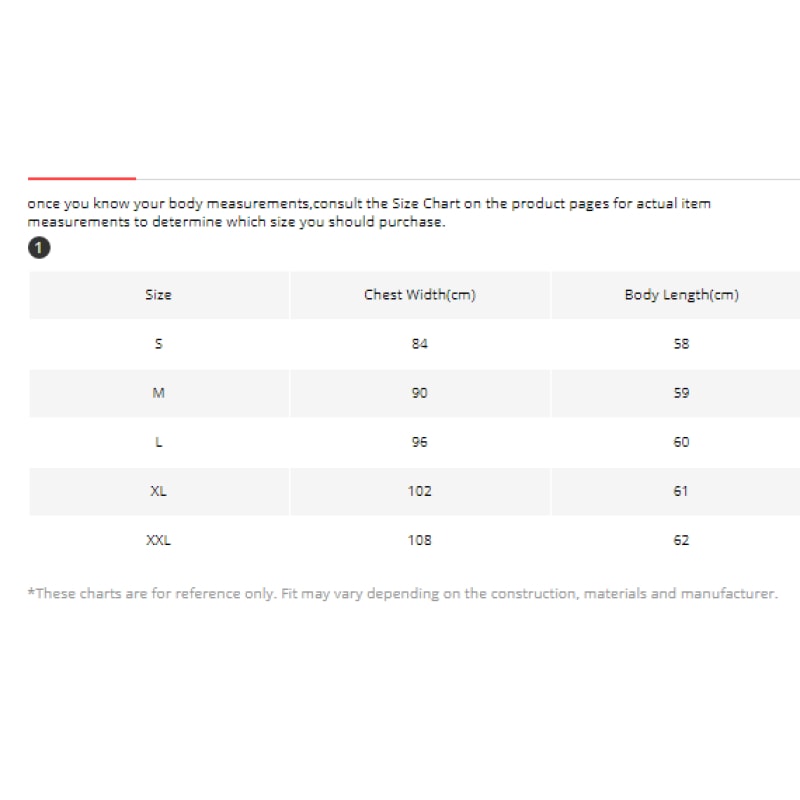
Task: Click the reference-only disclaimer note
Action: point(402,593)
